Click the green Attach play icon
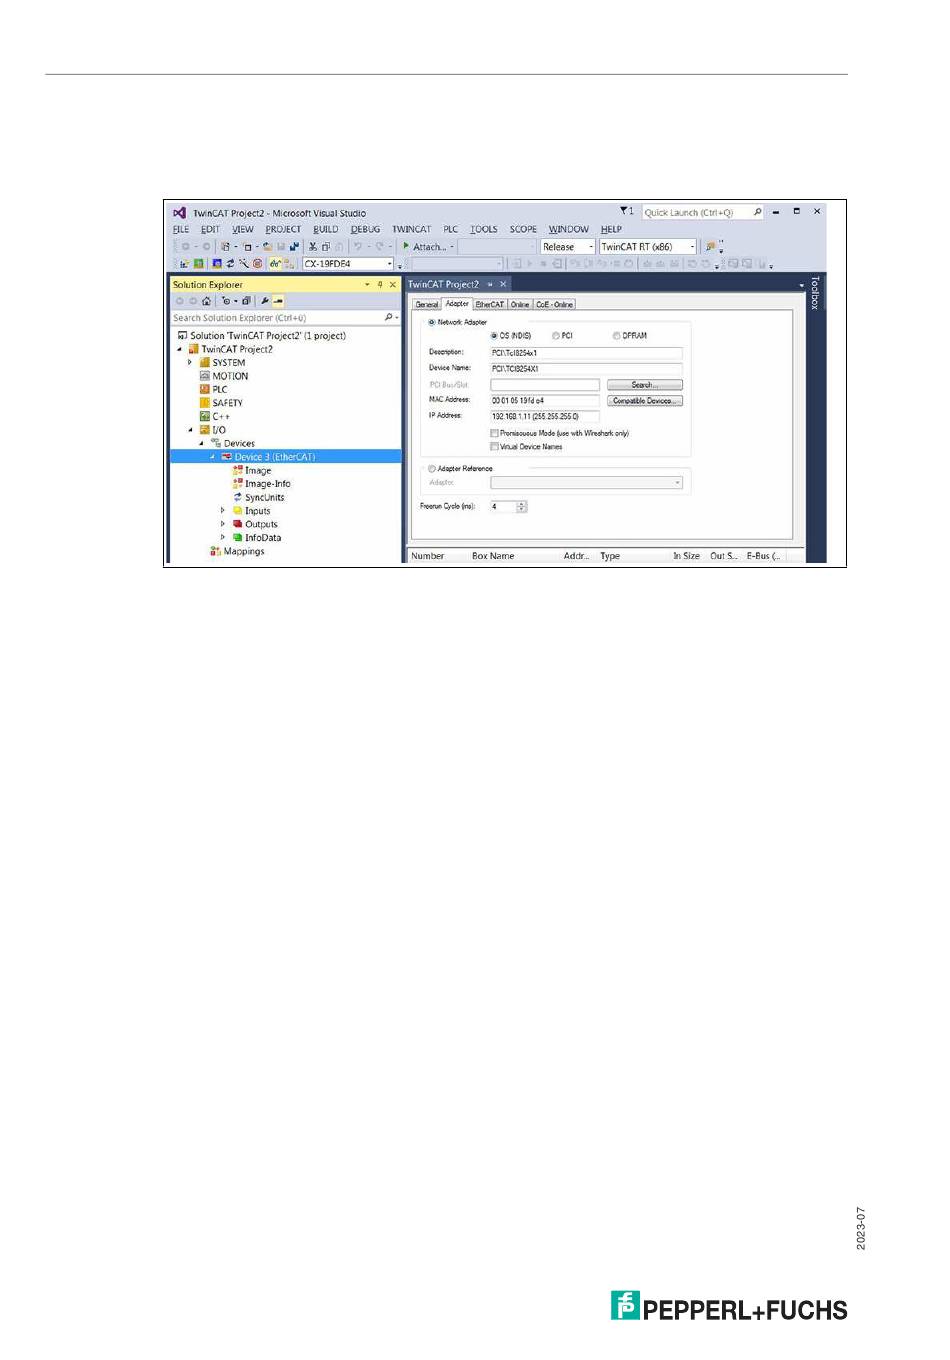The width and height of the screenshot is (950, 1360). [406, 246]
